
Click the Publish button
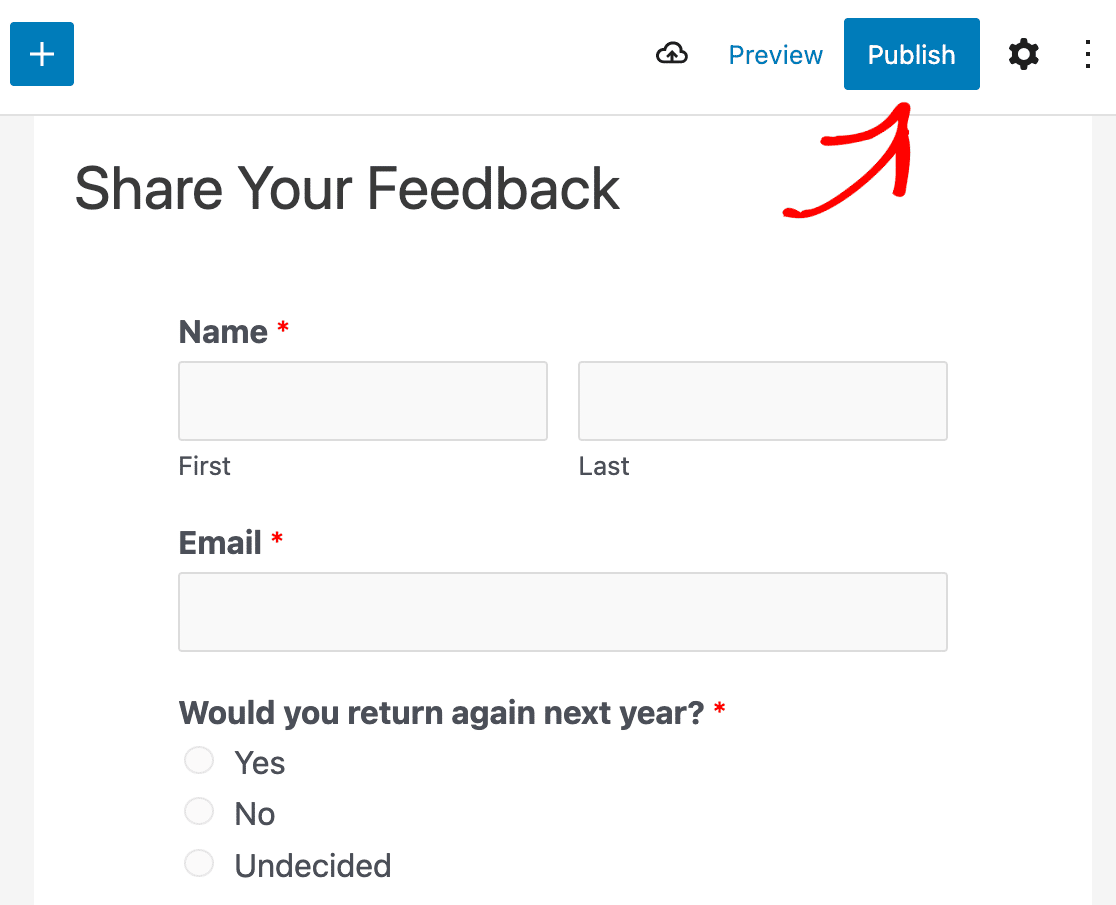[x=912, y=54]
